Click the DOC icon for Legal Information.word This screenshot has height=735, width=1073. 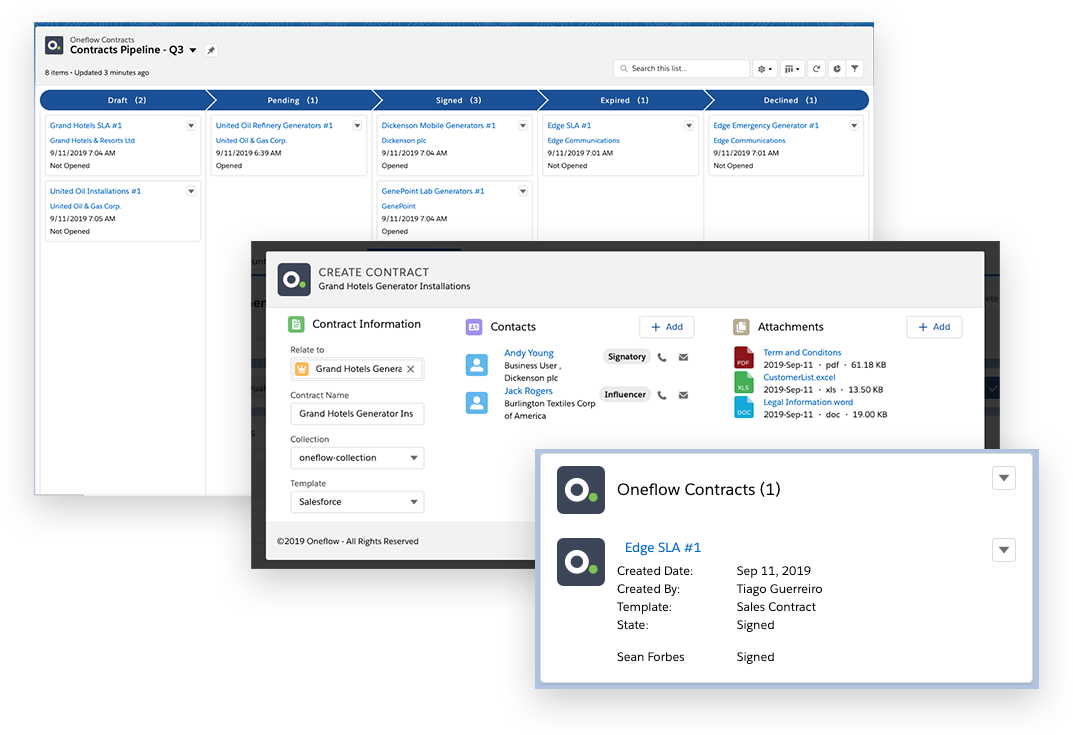pyautogui.click(x=742, y=405)
